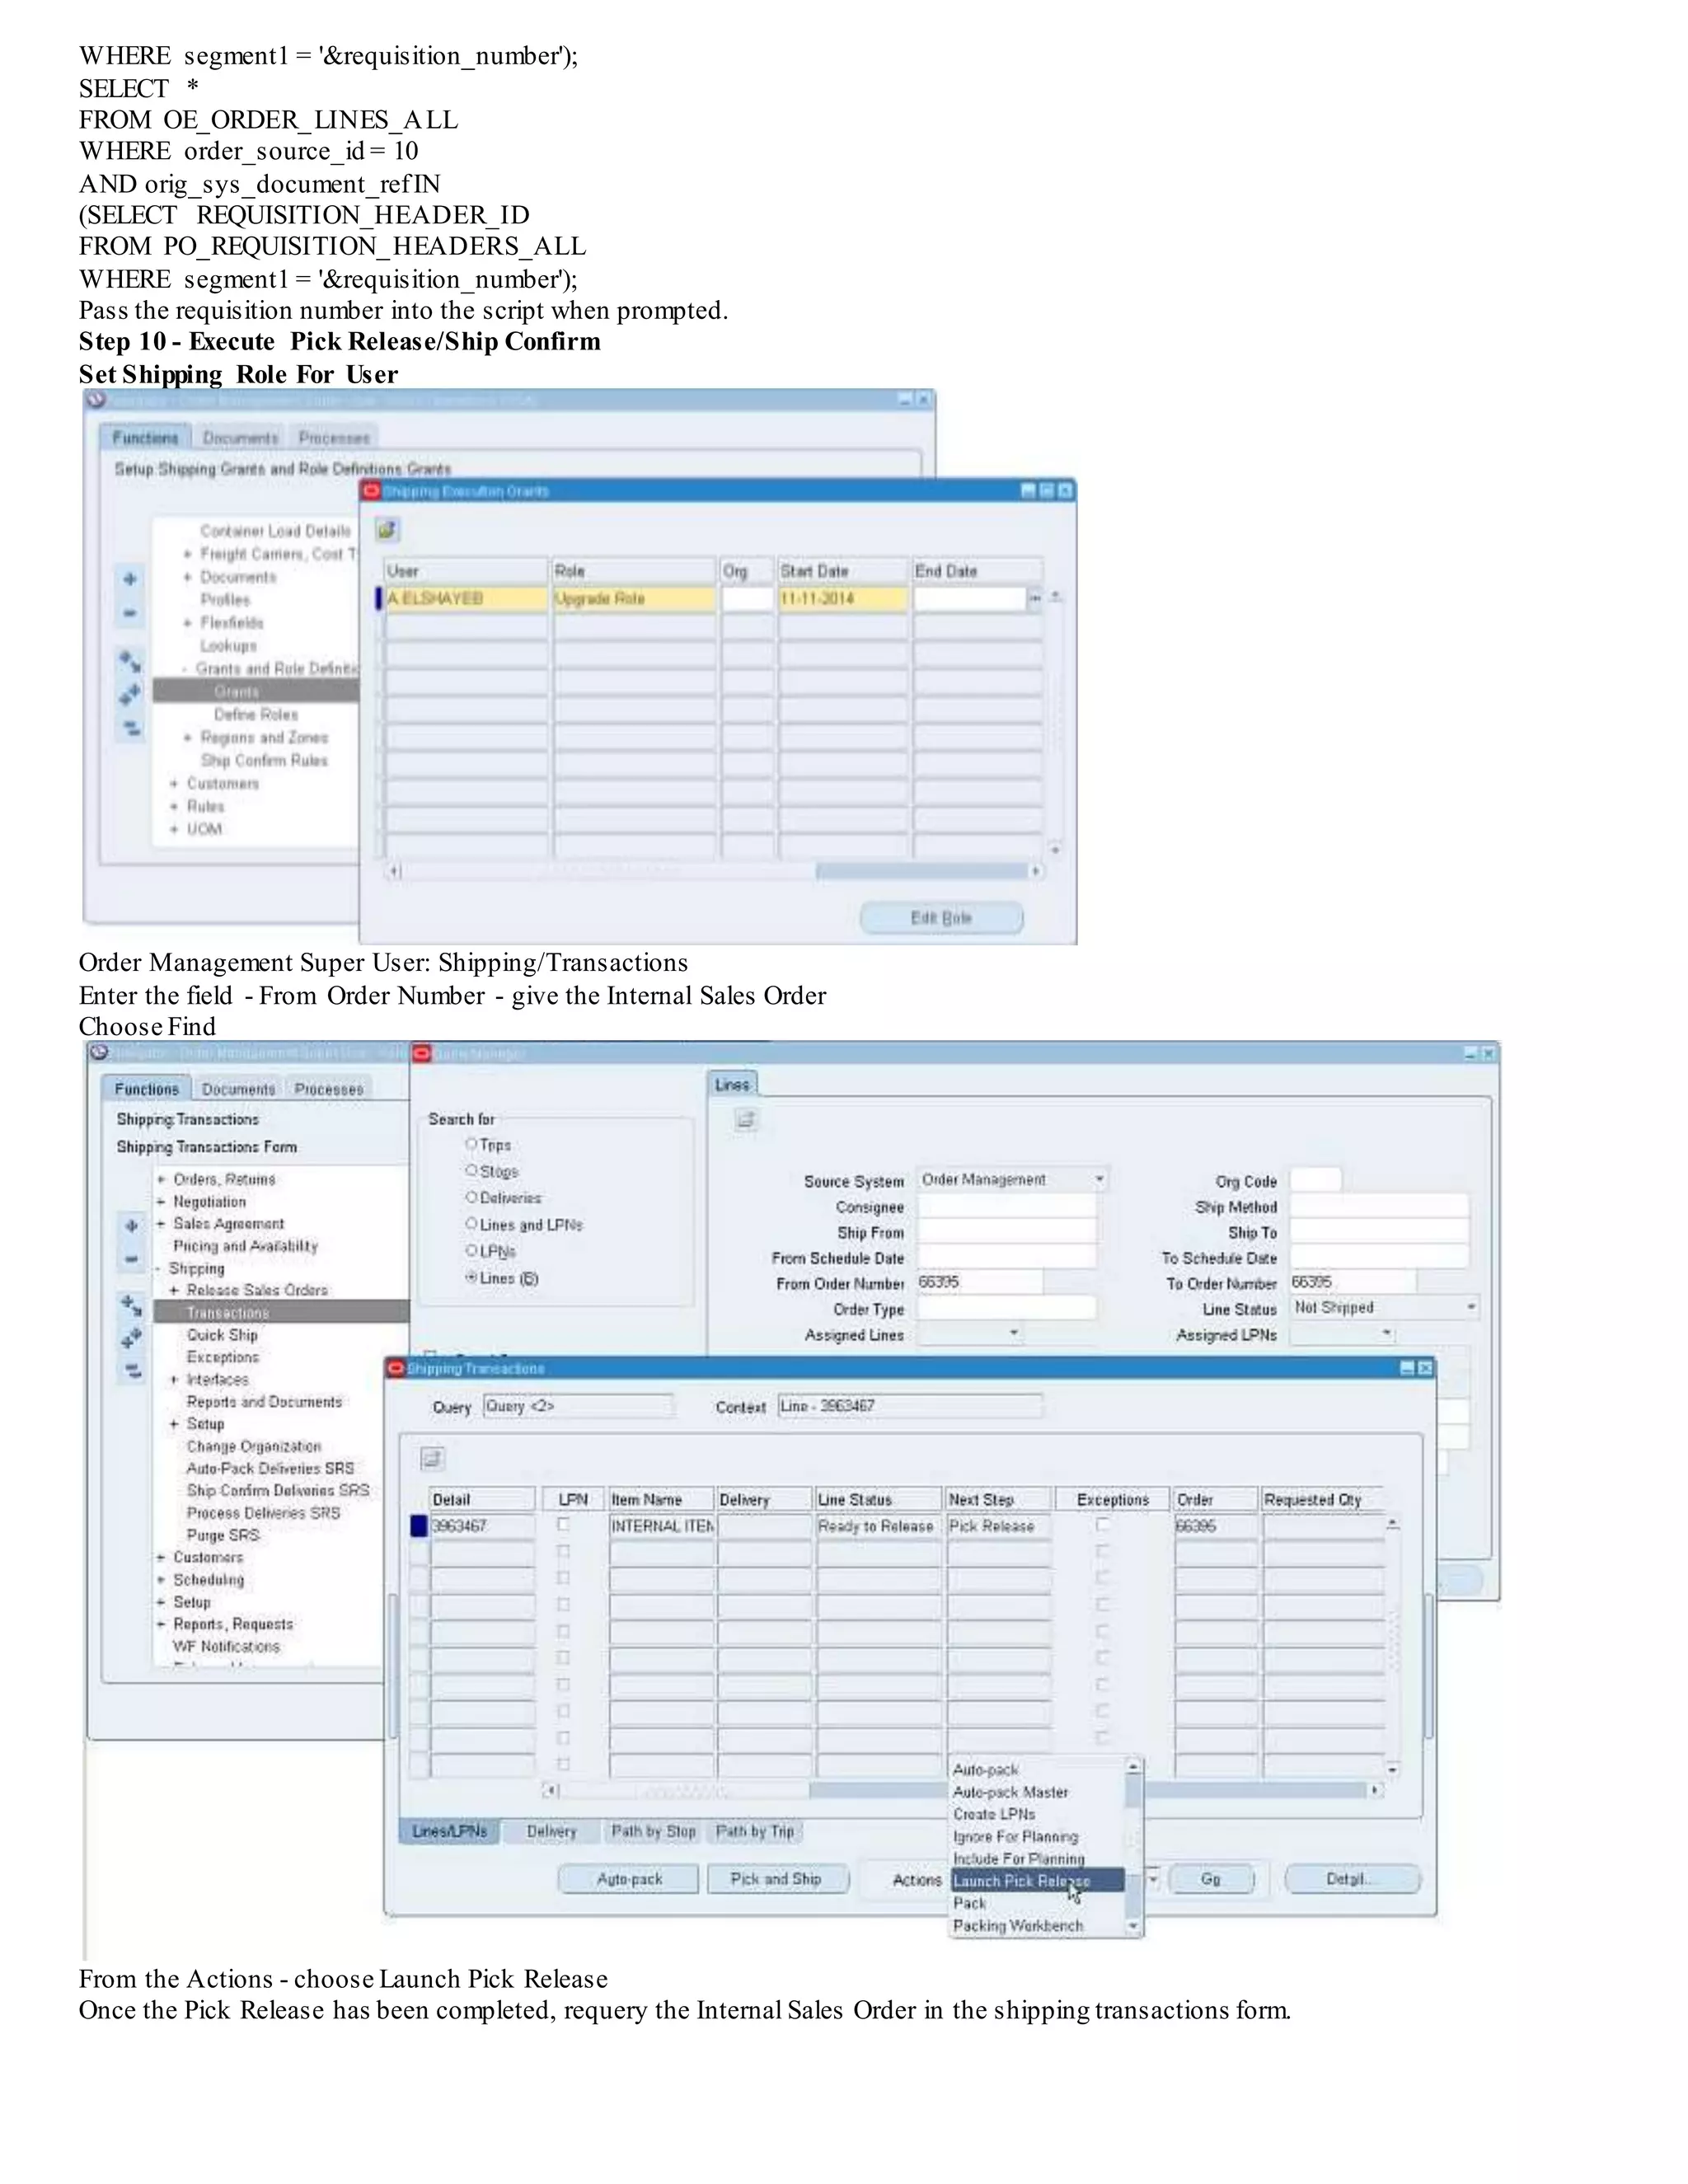Click the folder icon under the Lines tab
This screenshot has height=2184, width=1688.
(746, 1120)
